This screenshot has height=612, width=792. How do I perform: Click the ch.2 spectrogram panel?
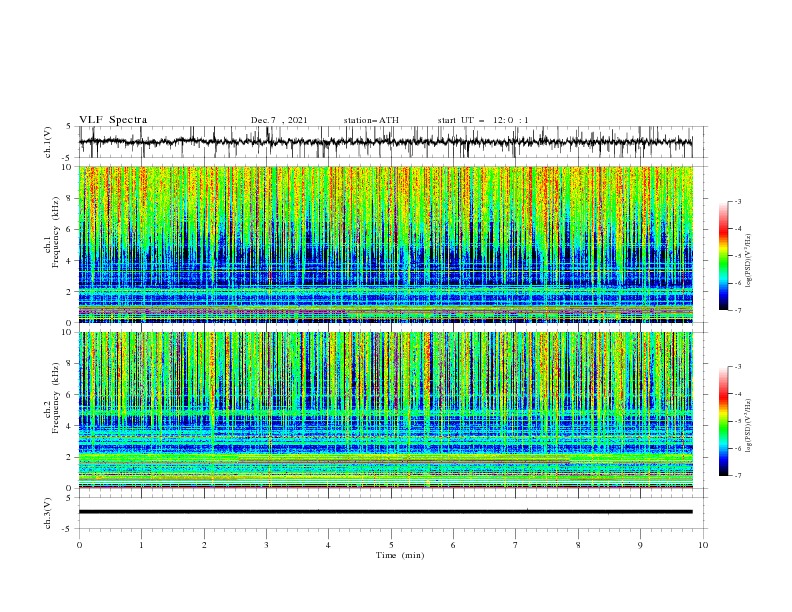pos(386,410)
